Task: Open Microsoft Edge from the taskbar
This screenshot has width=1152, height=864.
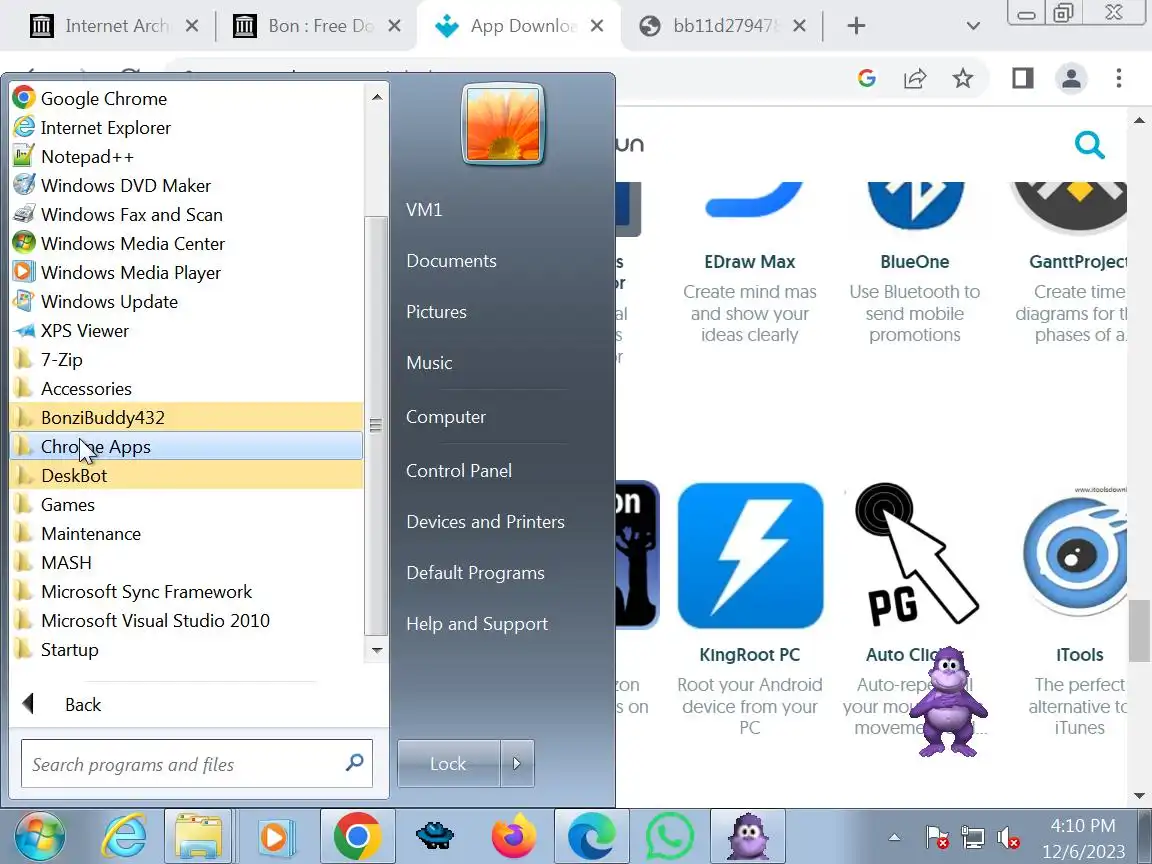Action: 591,836
